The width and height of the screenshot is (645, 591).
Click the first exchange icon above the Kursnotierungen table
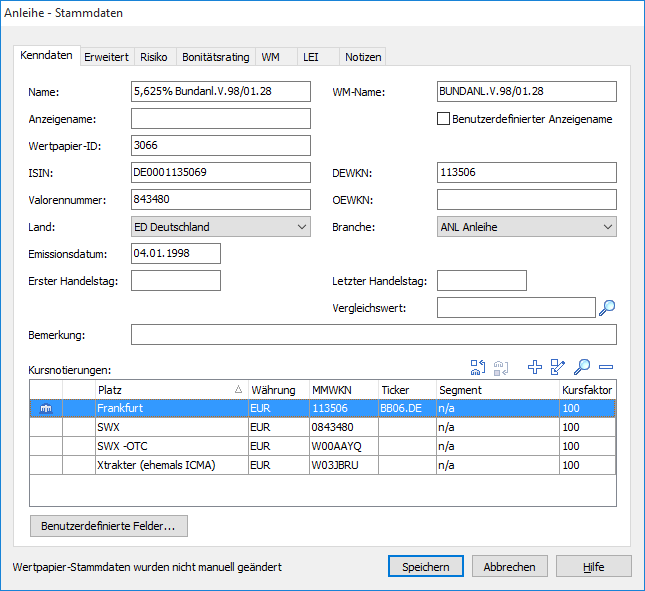click(478, 368)
